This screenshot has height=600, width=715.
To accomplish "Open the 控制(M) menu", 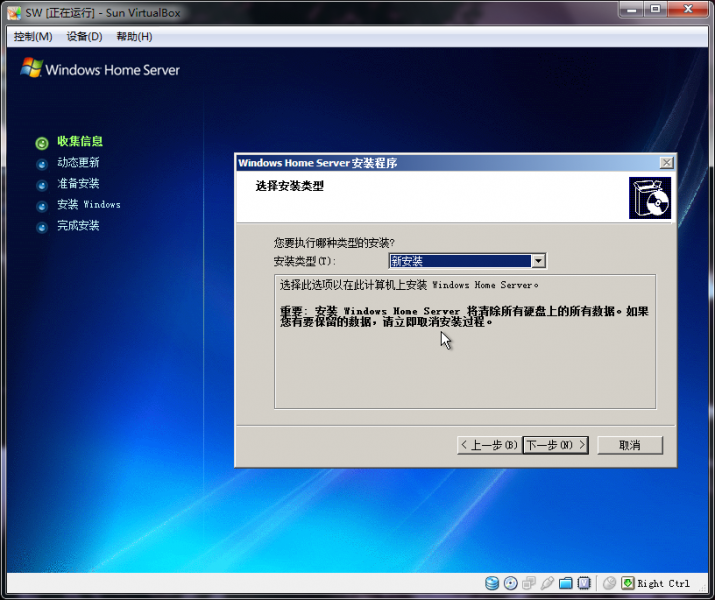I will tap(33, 36).
